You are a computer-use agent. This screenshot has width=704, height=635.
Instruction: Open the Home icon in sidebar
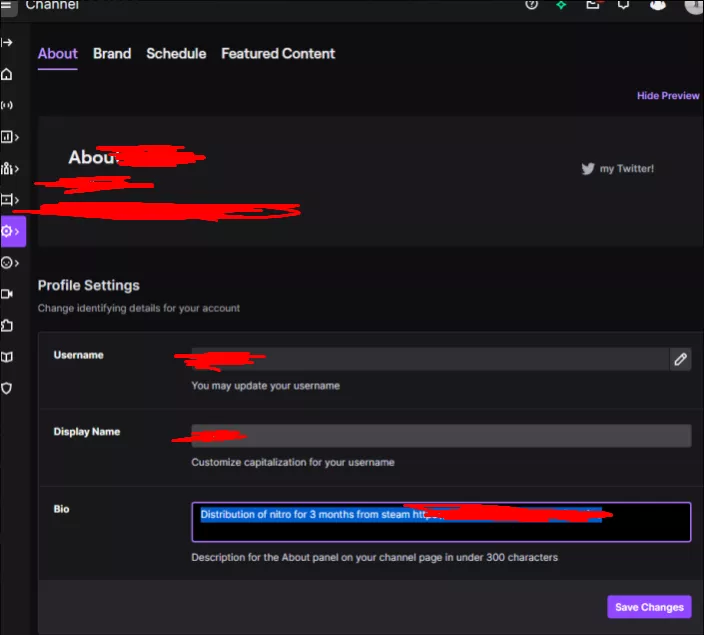(8, 74)
